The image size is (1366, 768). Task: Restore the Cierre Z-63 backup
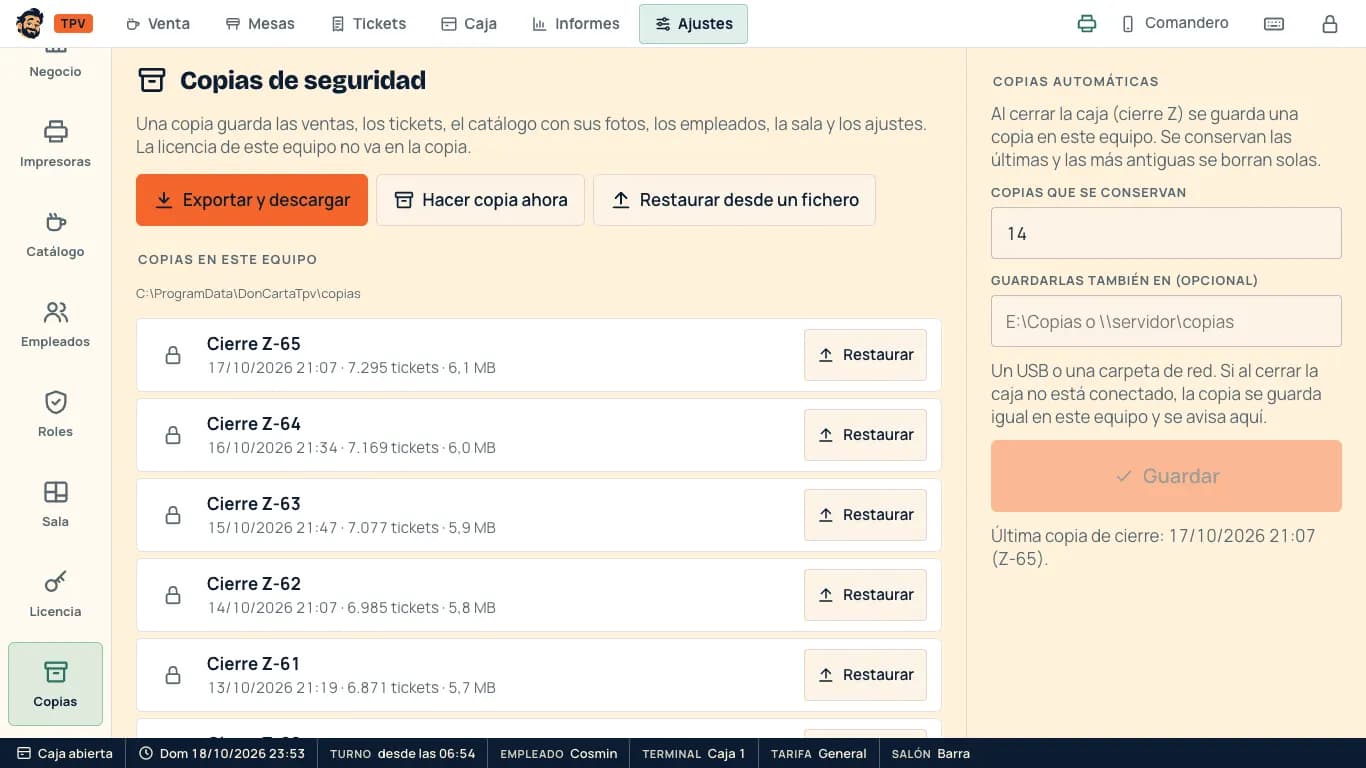[x=866, y=515]
